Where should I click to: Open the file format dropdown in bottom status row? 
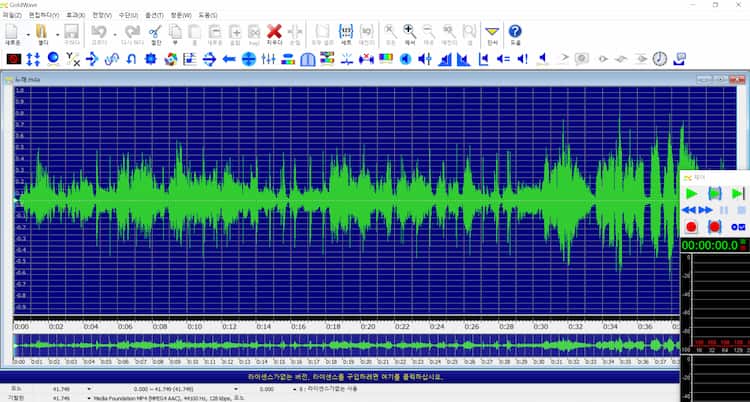point(88,398)
